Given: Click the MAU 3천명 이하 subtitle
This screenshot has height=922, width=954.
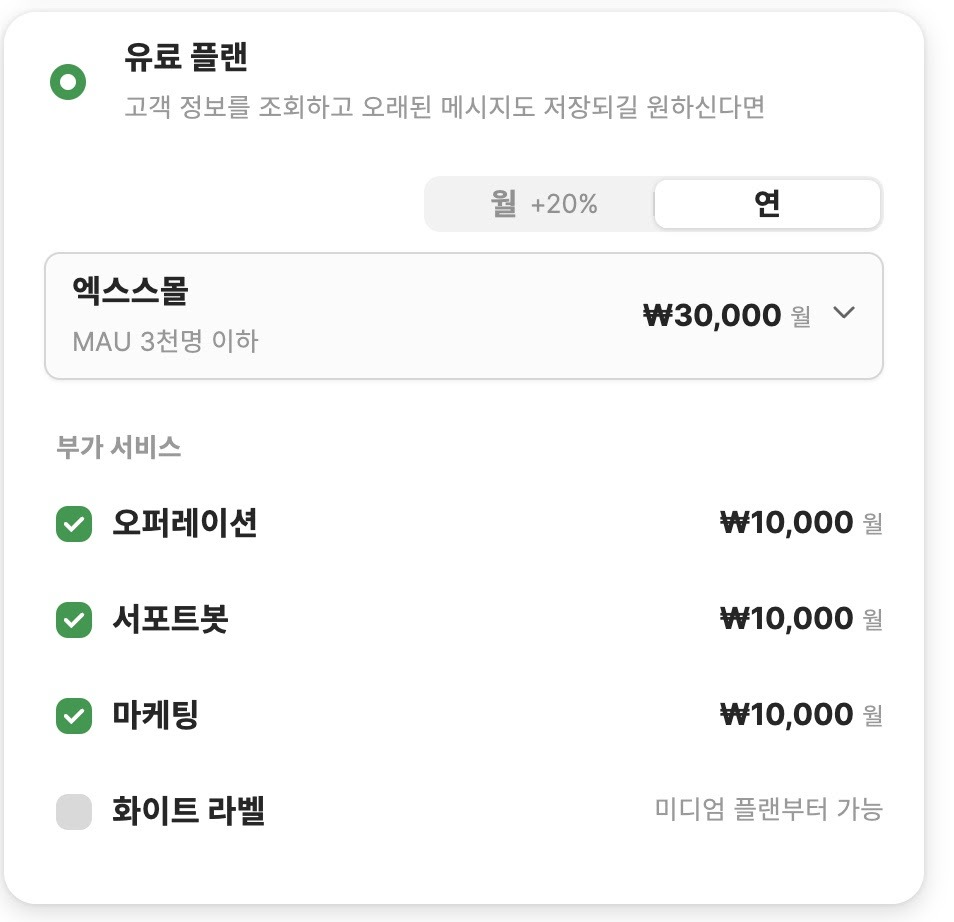Looking at the screenshot, I should (165, 341).
